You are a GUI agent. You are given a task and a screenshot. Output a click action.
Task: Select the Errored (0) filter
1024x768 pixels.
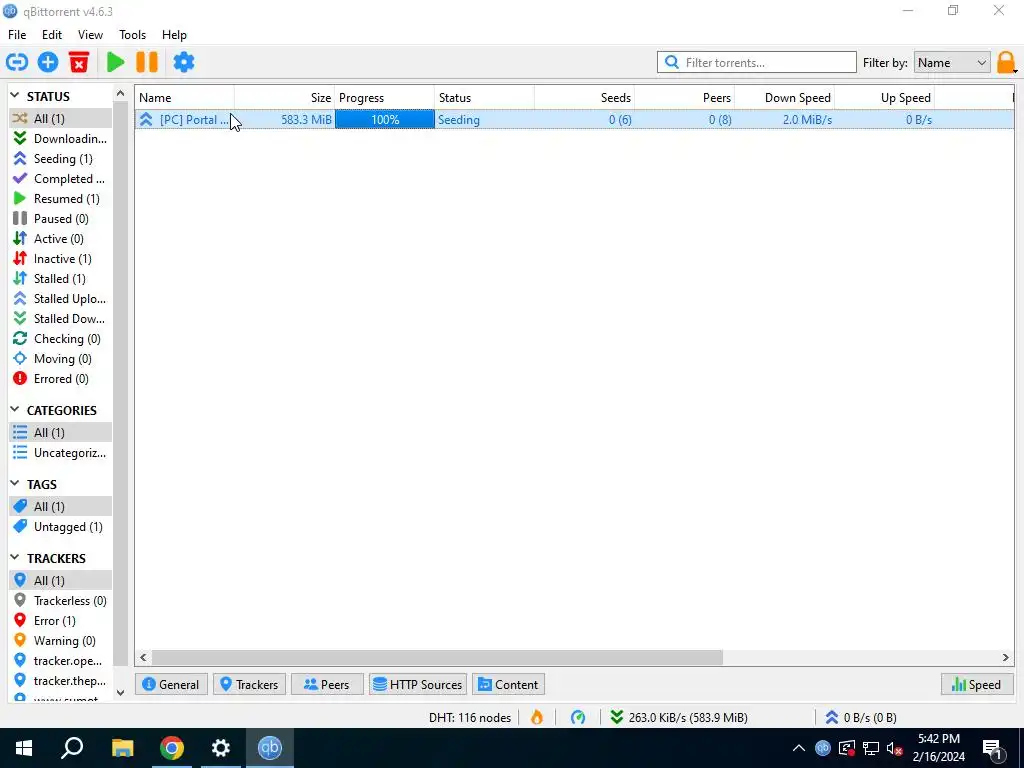tap(60, 379)
